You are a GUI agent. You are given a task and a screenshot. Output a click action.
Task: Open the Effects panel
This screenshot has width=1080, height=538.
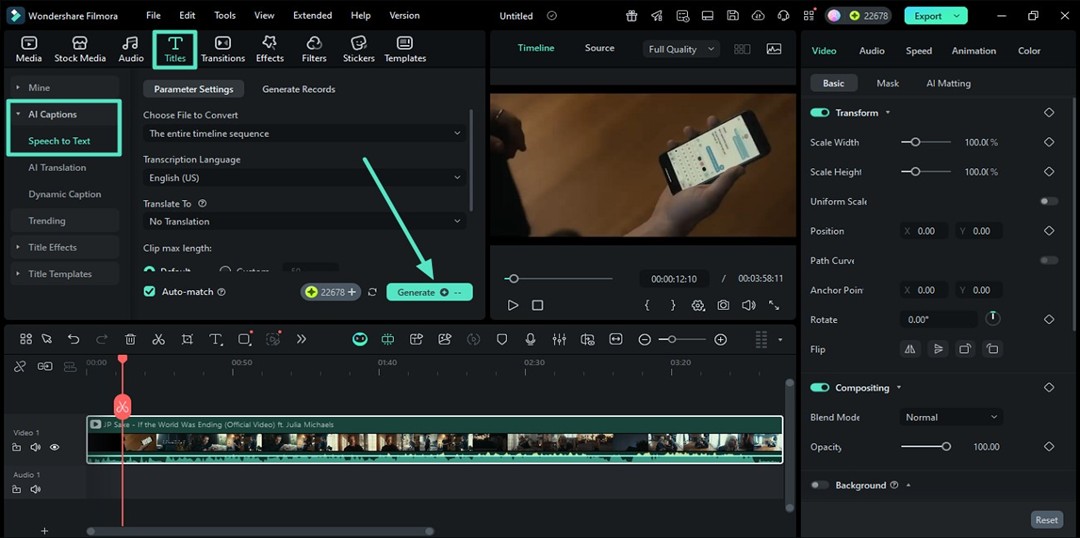coord(269,48)
